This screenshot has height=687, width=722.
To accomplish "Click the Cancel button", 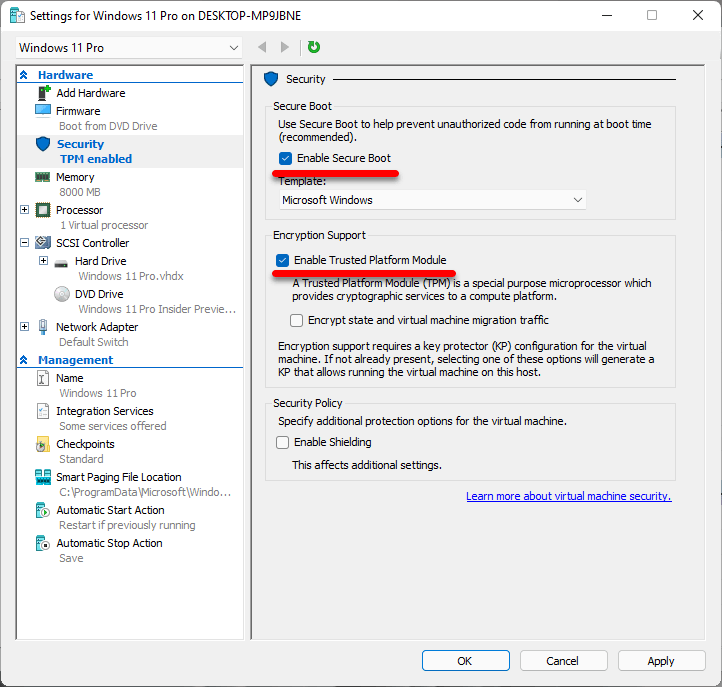I will click(x=564, y=661).
